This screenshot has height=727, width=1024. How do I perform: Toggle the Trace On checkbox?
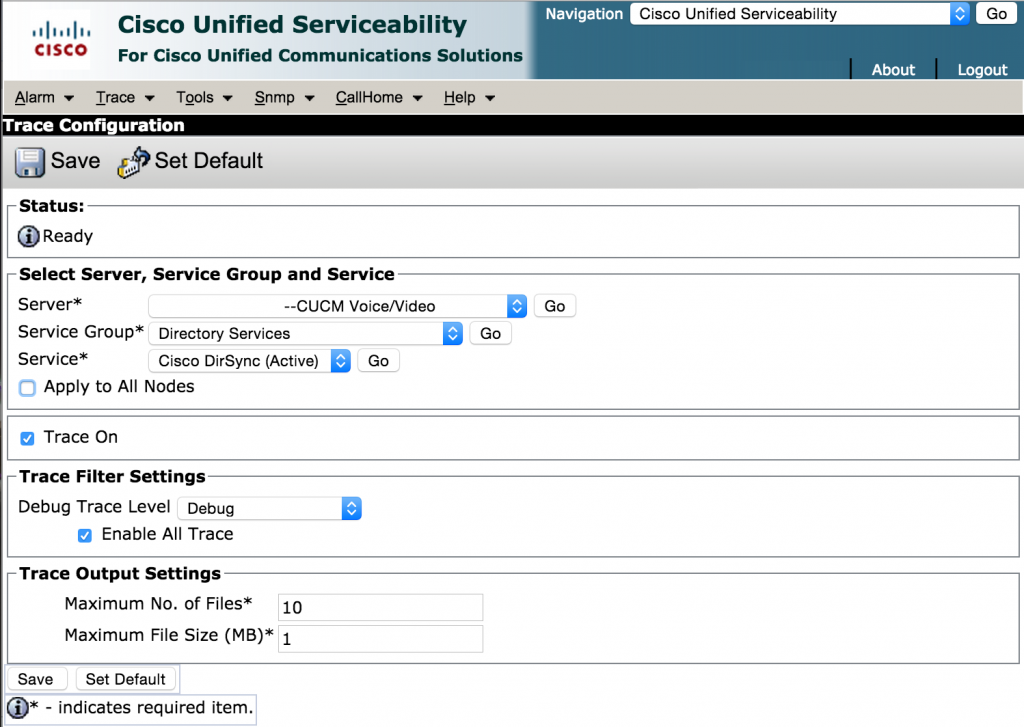pos(27,438)
